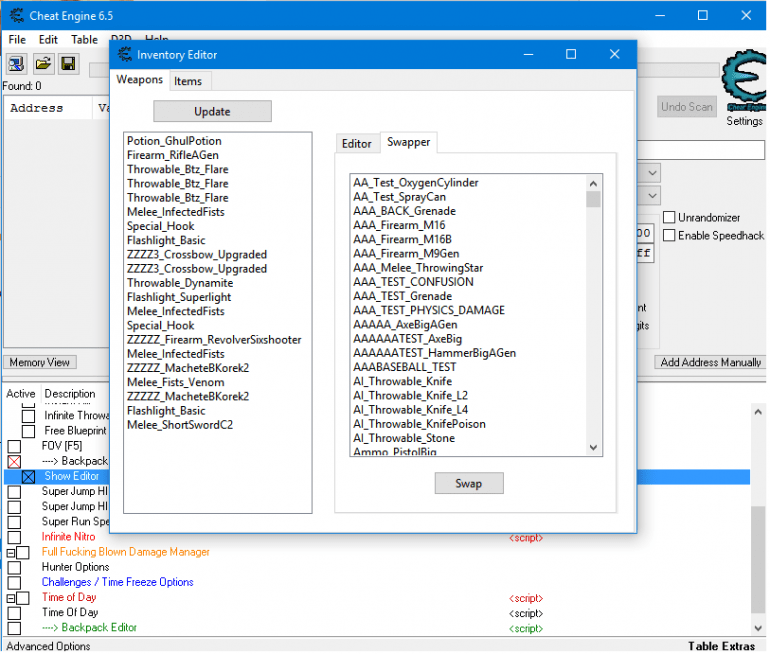Click the Cheat Engine 6.5 title bar icon
The width and height of the screenshot is (770, 654).
14,16
